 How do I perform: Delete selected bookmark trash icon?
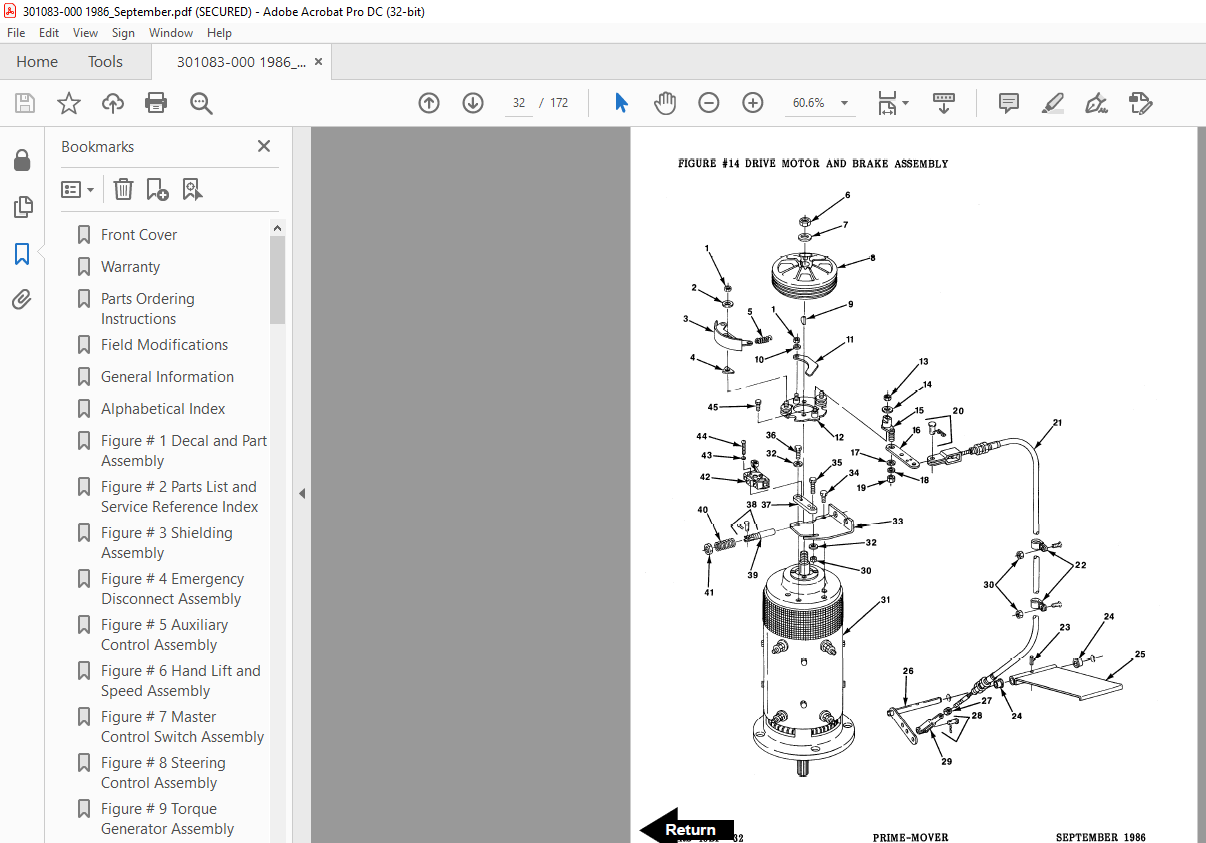[x=123, y=189]
